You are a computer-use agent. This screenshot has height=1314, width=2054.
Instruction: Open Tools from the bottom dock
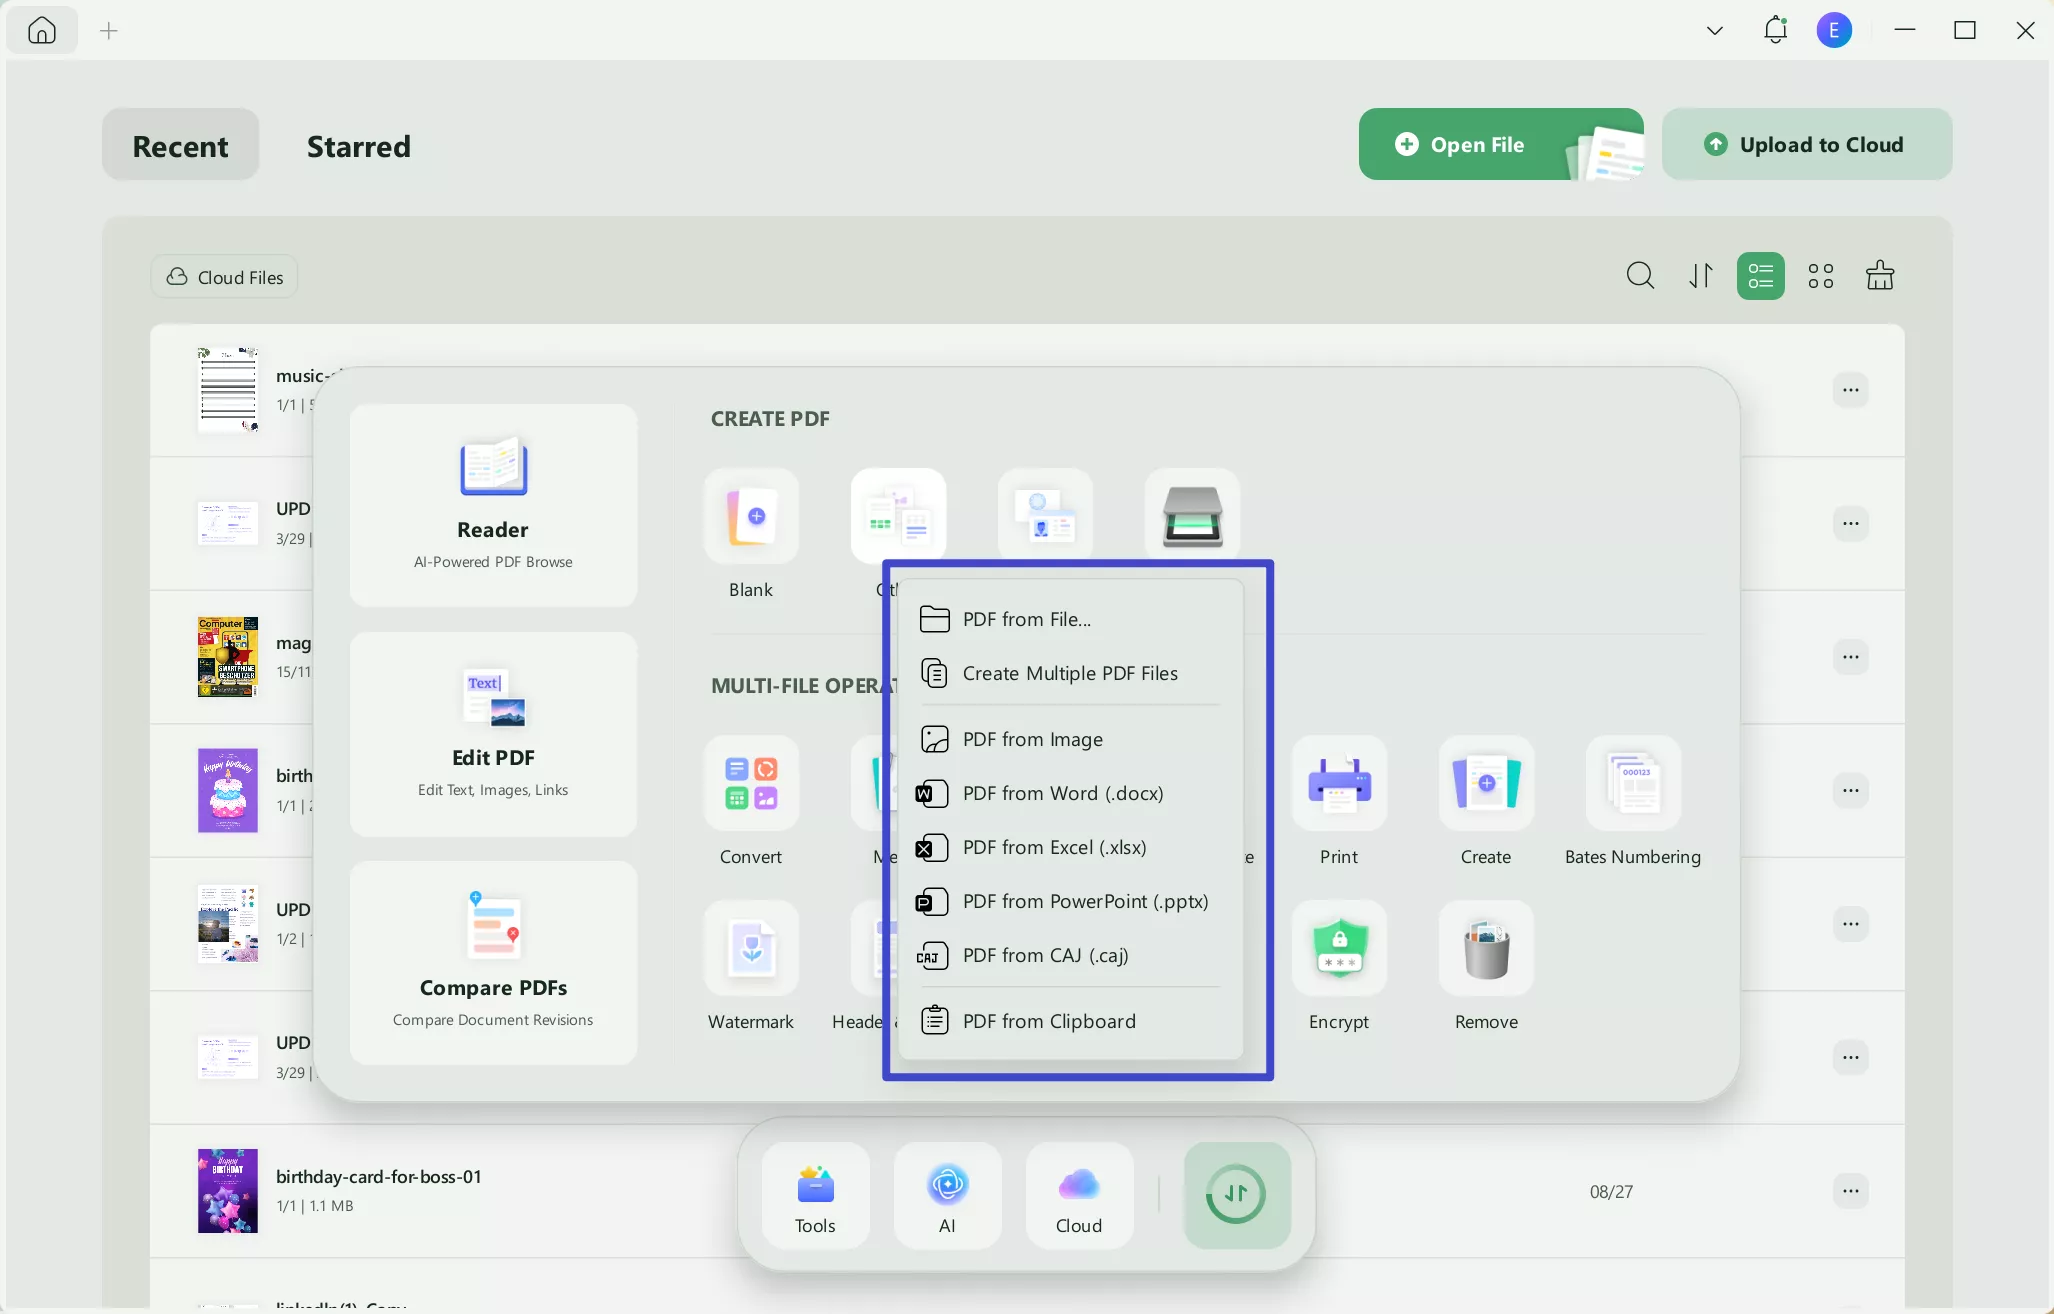pyautogui.click(x=814, y=1196)
